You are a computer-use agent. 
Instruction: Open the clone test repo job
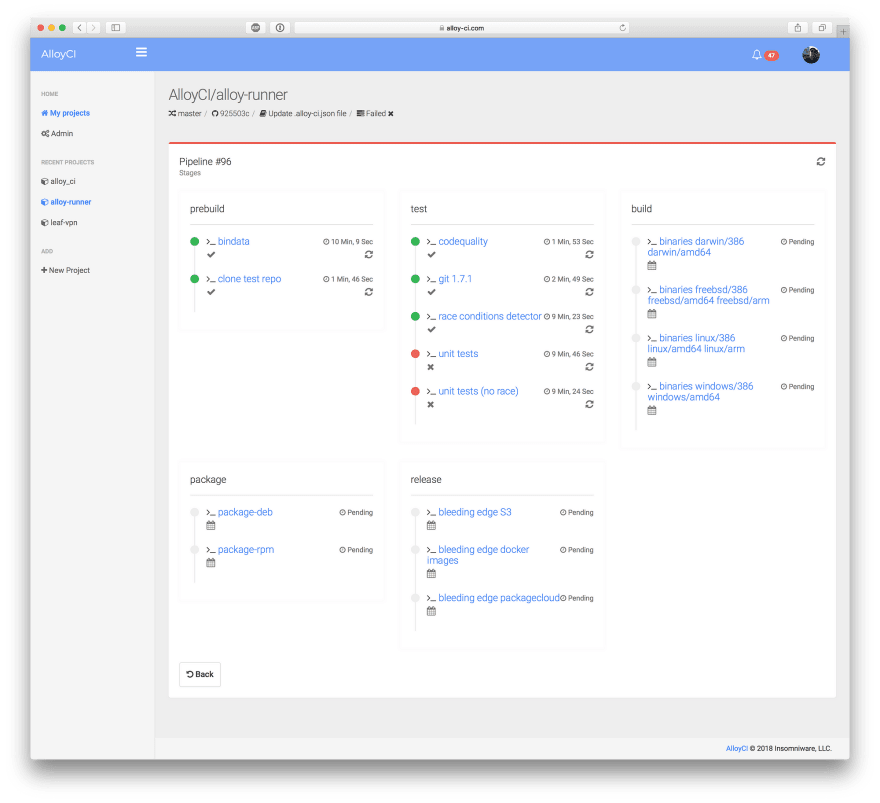(249, 279)
